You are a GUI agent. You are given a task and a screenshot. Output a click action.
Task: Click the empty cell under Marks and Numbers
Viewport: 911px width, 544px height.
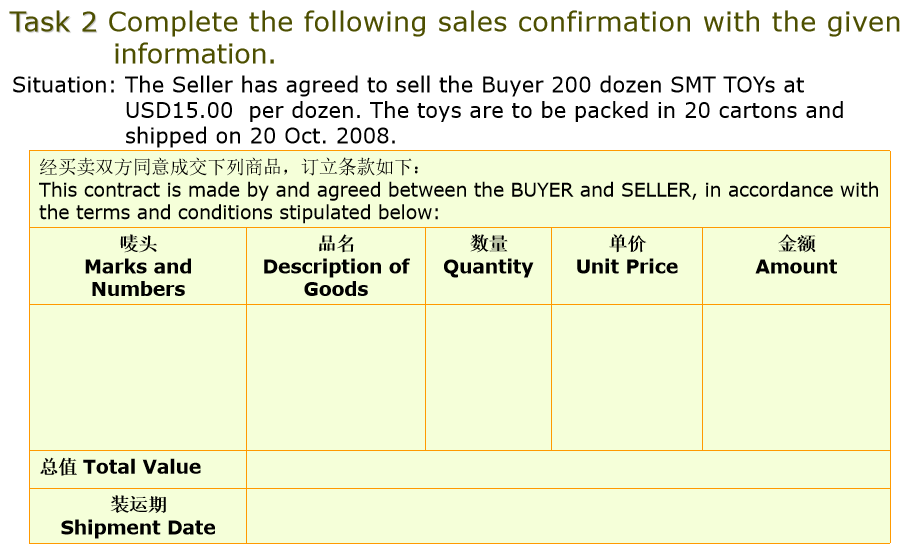pos(138,377)
